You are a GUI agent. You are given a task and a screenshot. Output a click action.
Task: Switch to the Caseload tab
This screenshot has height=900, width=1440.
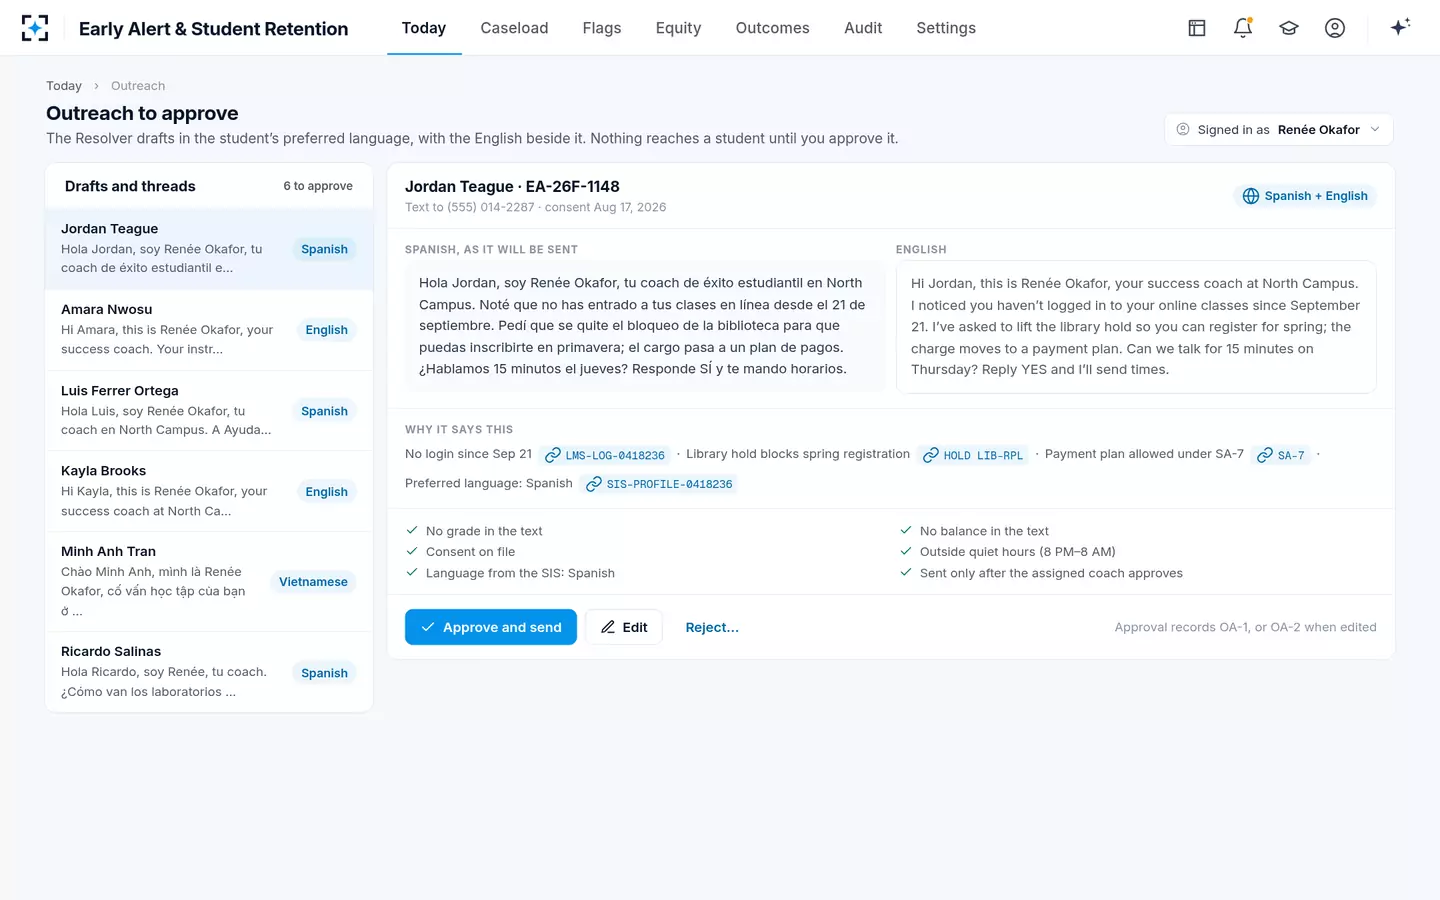(514, 28)
